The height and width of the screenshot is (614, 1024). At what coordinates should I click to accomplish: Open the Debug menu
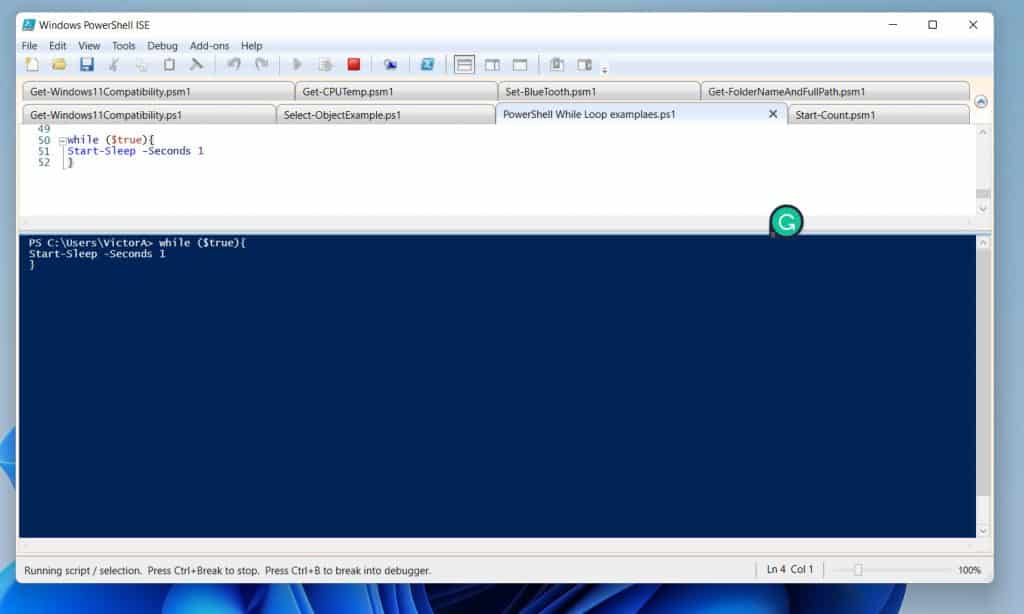(162, 46)
